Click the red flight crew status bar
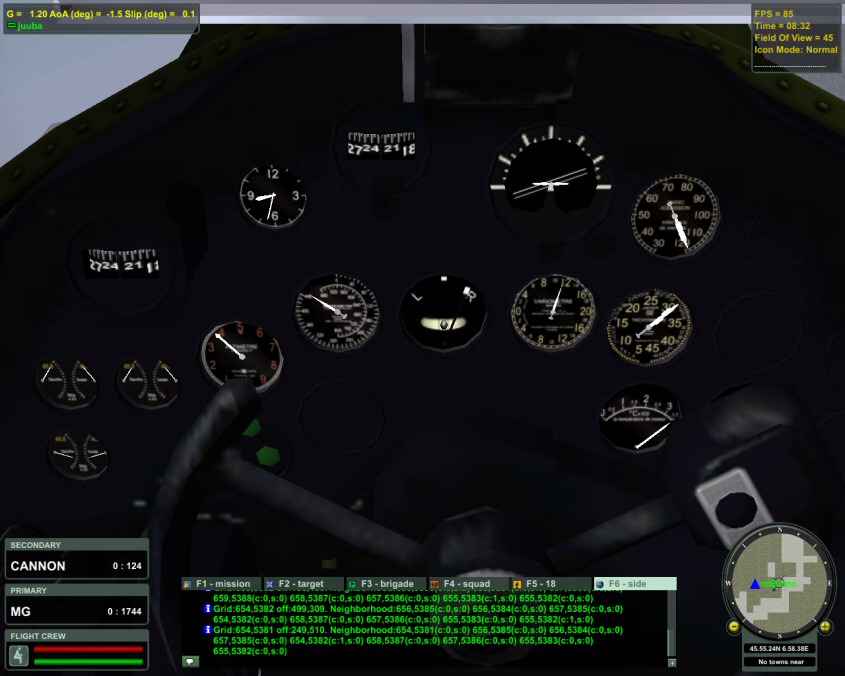The image size is (845, 676). 88,649
